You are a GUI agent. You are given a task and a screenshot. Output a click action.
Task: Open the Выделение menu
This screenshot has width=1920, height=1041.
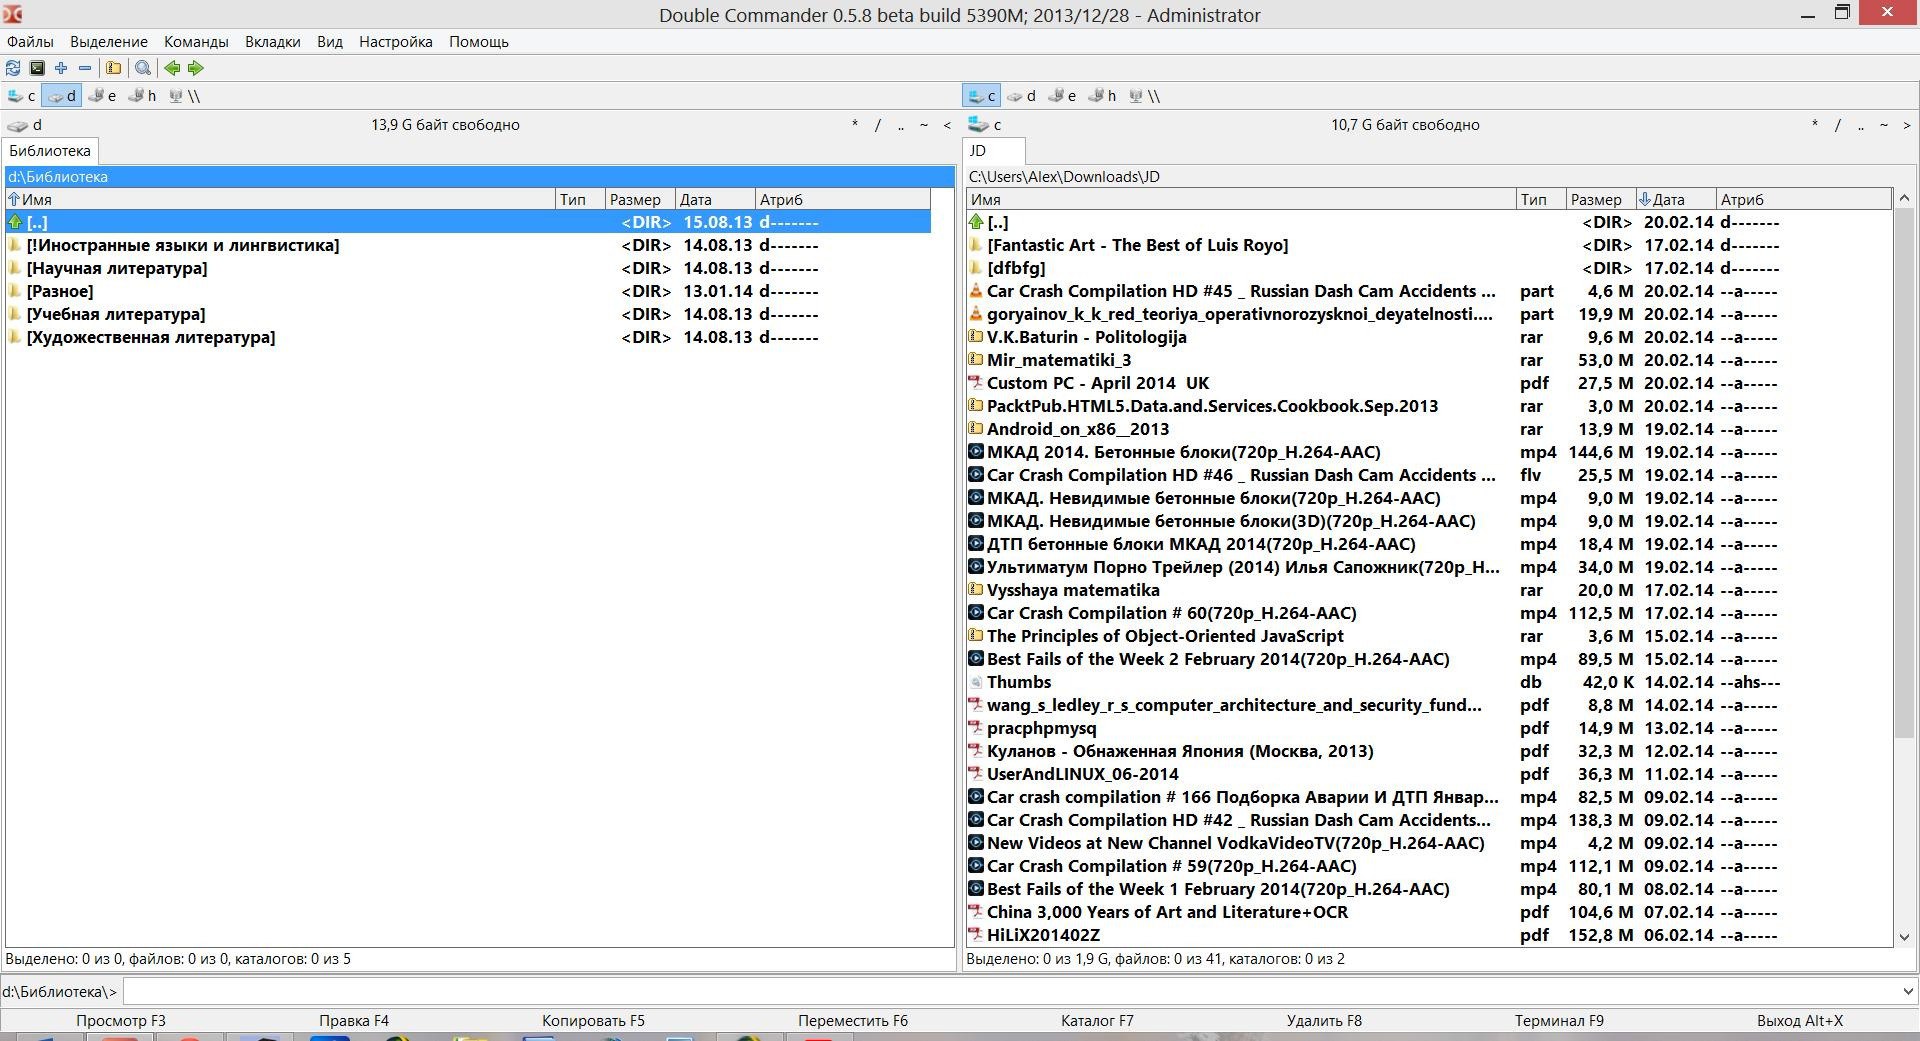[x=109, y=42]
